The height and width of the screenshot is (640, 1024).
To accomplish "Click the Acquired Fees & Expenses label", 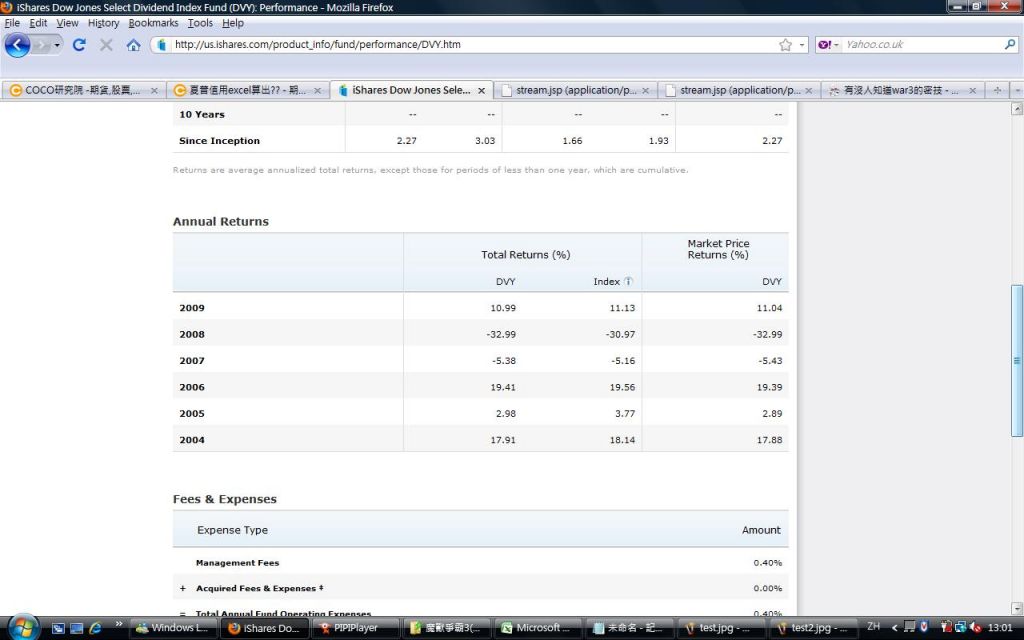I will click(x=259, y=588).
